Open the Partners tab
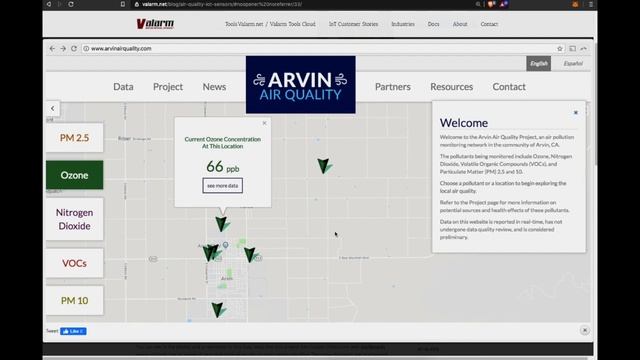Image resolution: width=640 pixels, height=360 pixels. coord(393,87)
